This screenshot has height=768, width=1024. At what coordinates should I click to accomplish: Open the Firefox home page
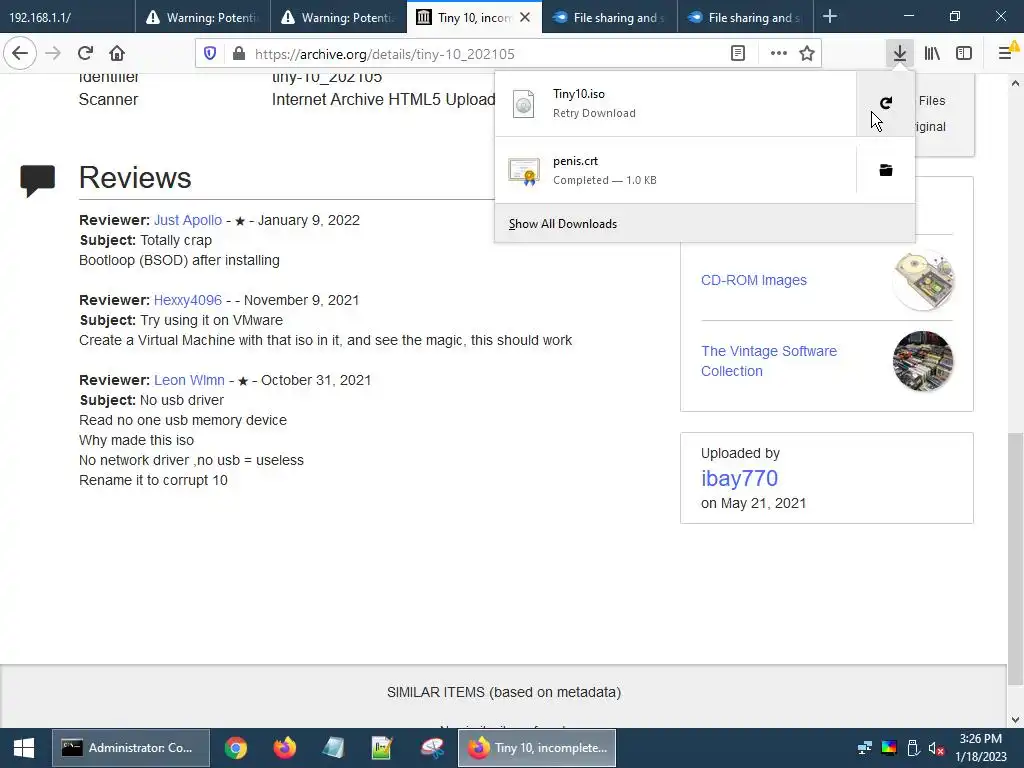tap(117, 54)
